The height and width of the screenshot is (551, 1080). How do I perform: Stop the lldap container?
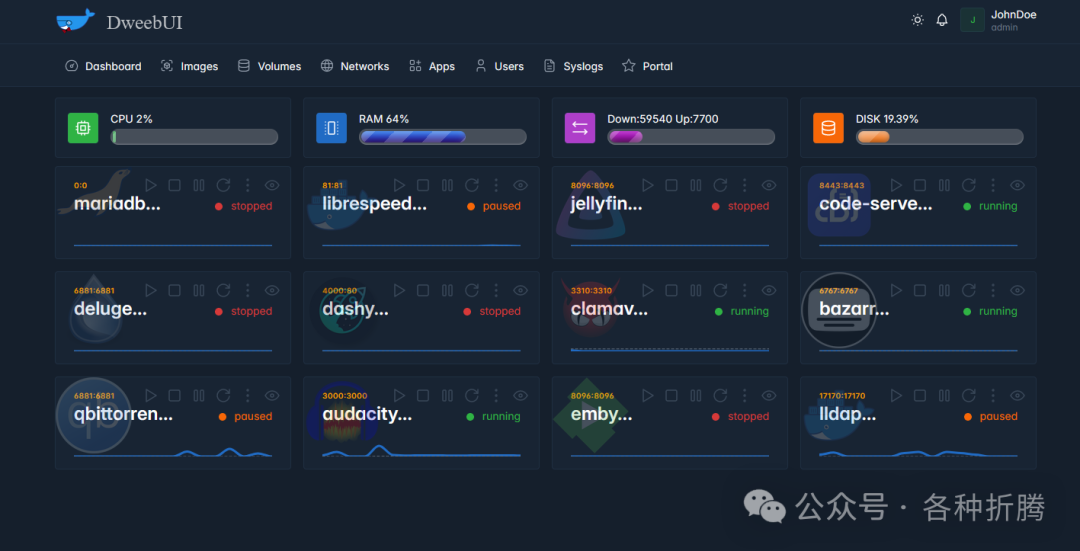pos(920,395)
